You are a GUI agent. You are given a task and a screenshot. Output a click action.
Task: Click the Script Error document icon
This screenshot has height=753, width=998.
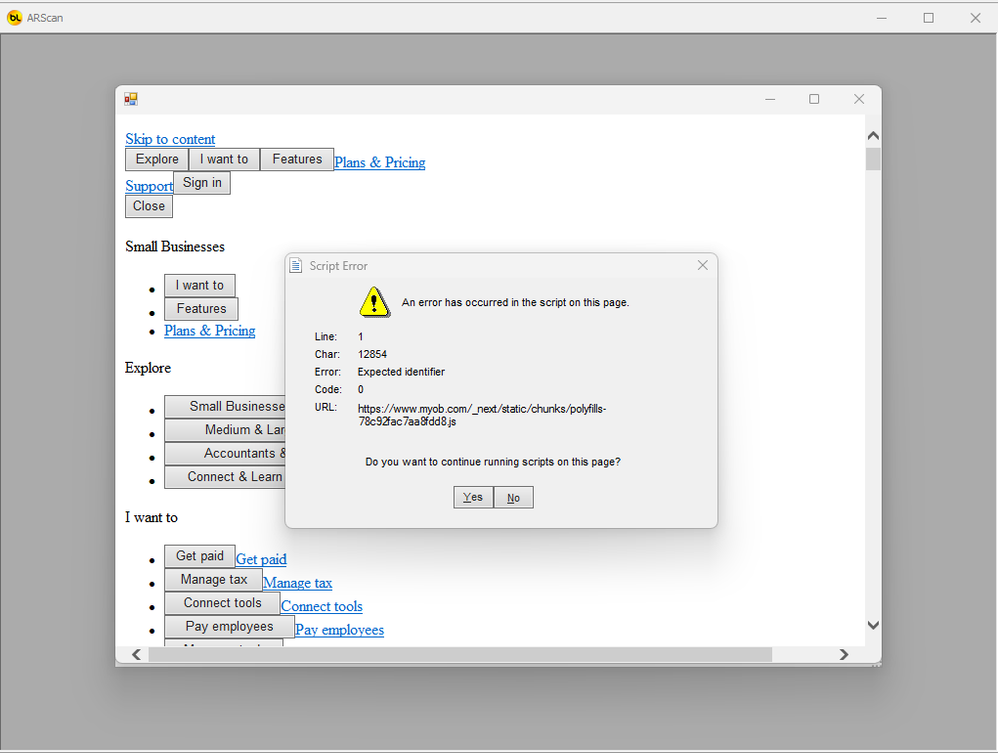(296, 266)
